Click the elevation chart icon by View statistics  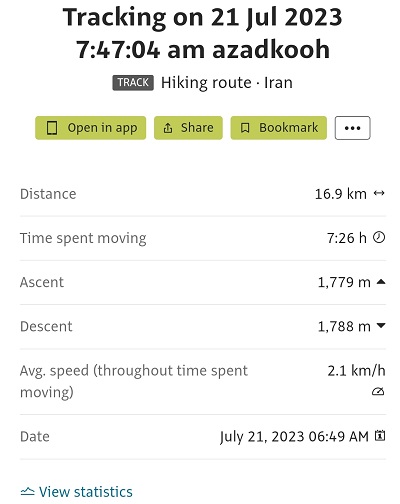coord(27,491)
